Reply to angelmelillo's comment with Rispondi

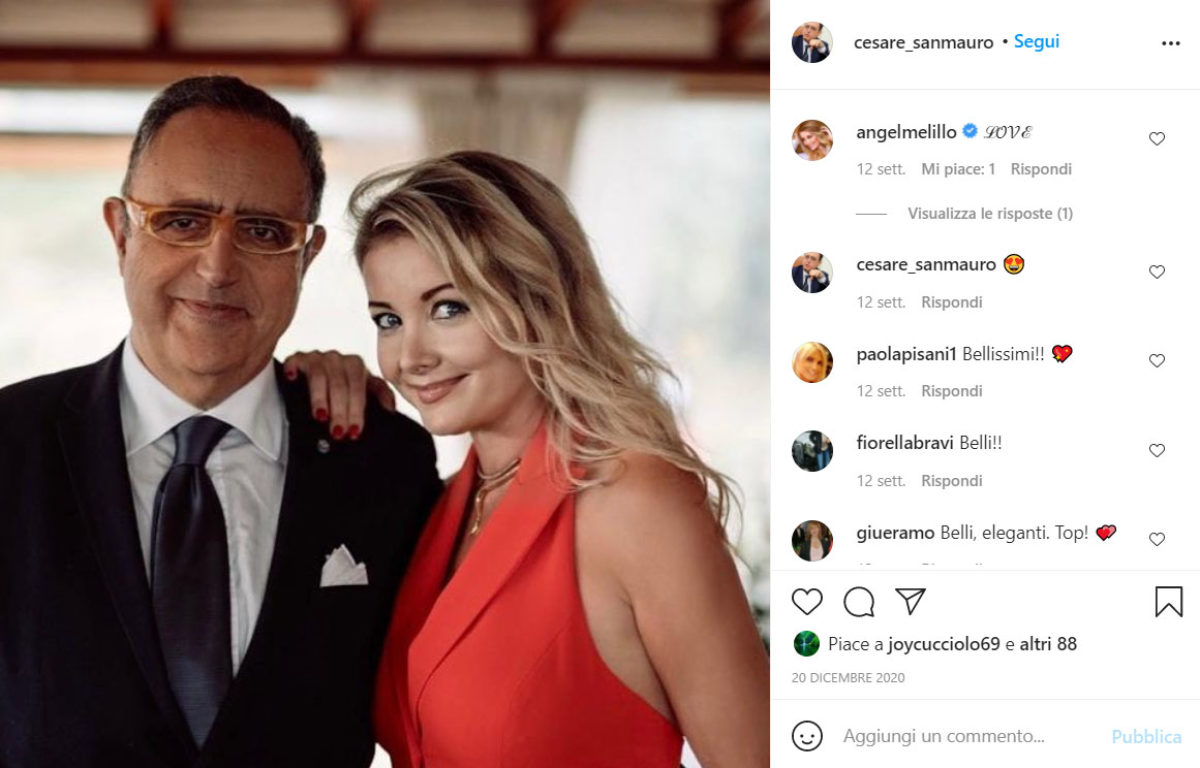click(x=1041, y=169)
